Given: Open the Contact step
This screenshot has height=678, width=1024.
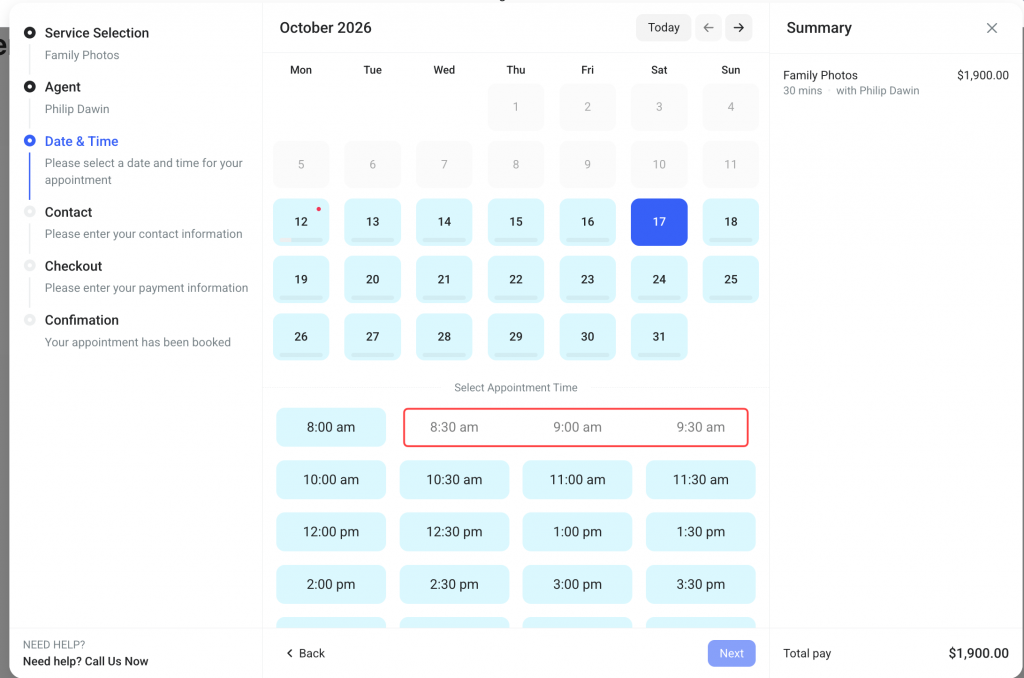Looking at the screenshot, I should [x=69, y=212].
